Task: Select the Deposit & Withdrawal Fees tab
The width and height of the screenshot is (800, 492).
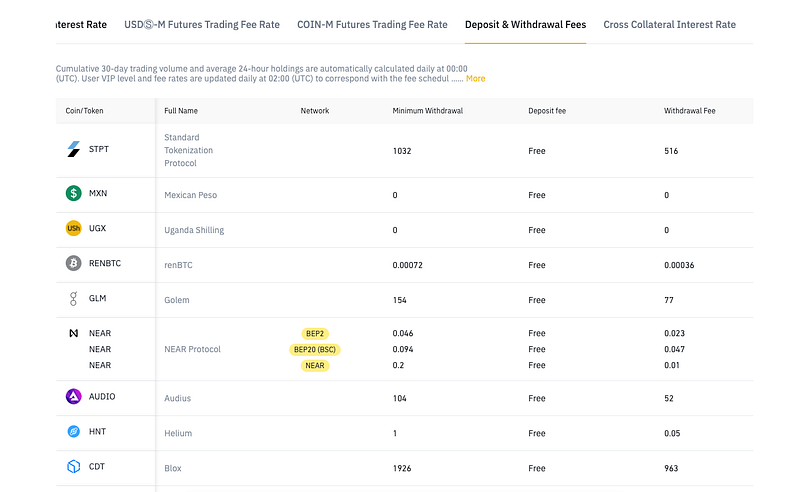Action: pos(525,24)
